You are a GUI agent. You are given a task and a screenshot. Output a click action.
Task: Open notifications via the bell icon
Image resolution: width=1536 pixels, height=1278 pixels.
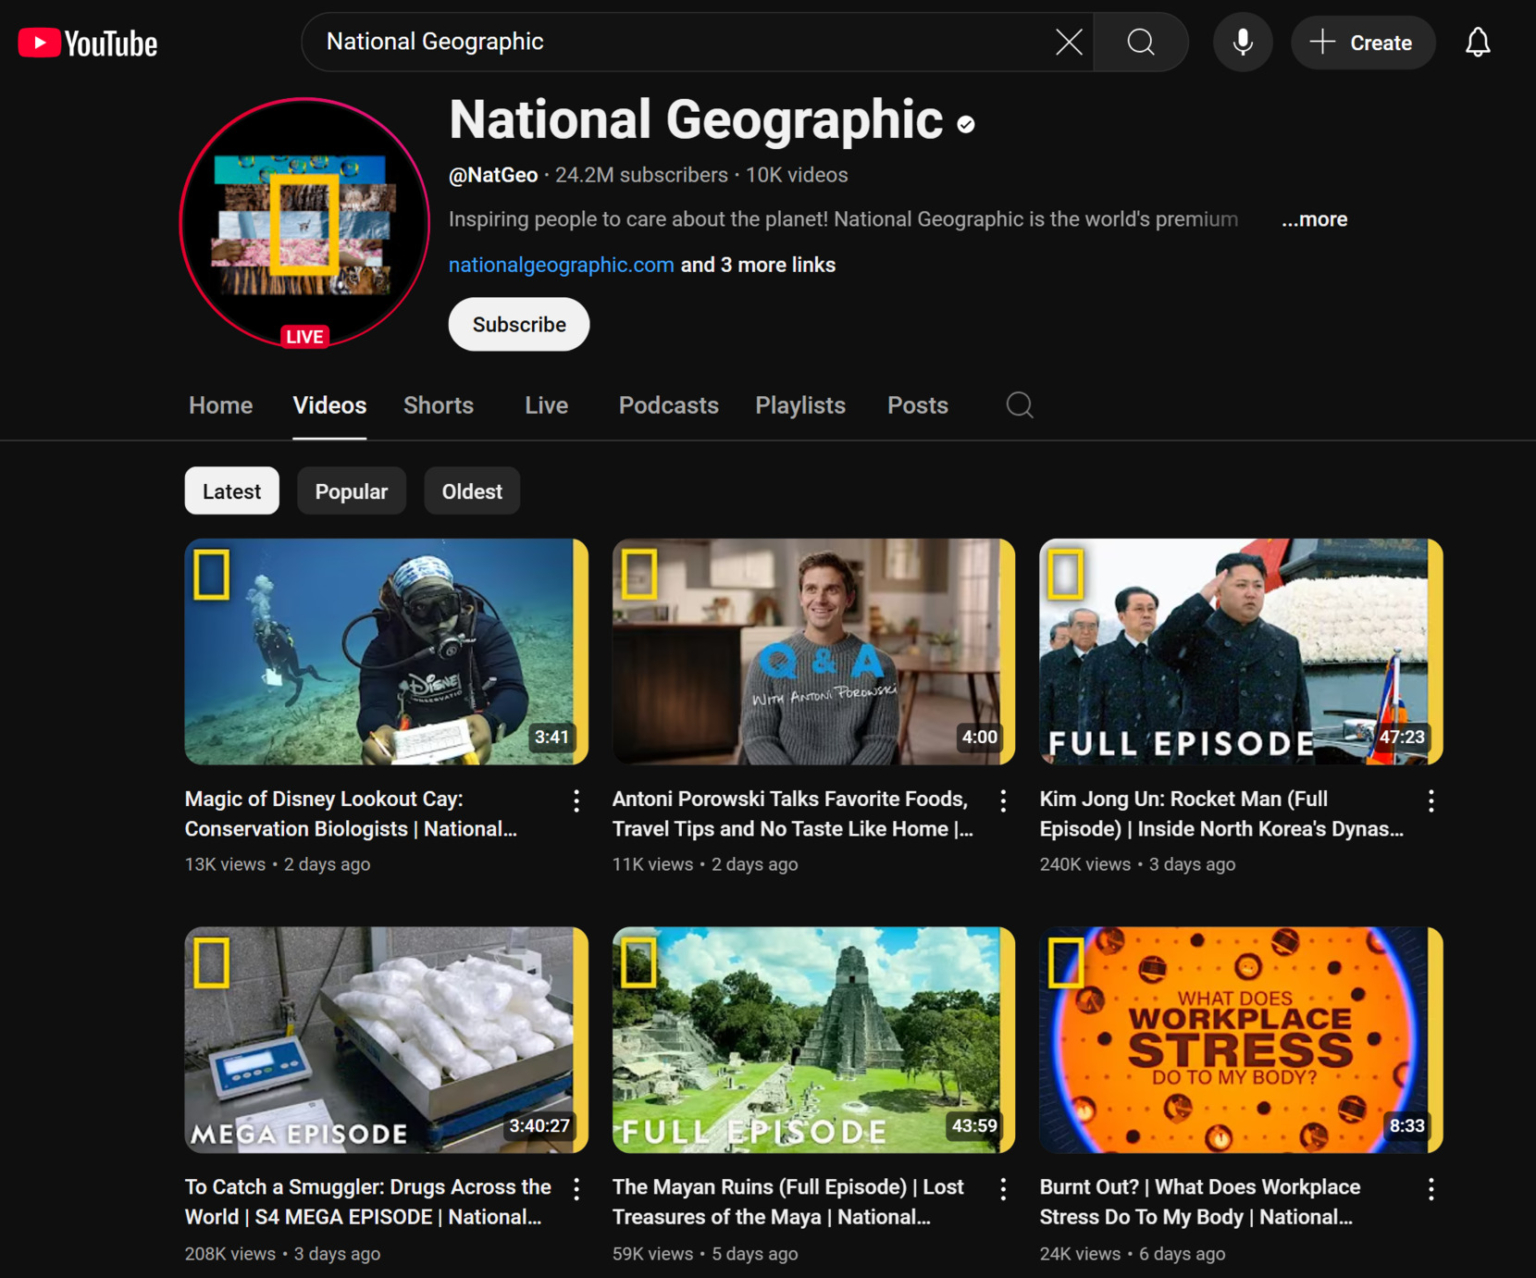point(1477,42)
